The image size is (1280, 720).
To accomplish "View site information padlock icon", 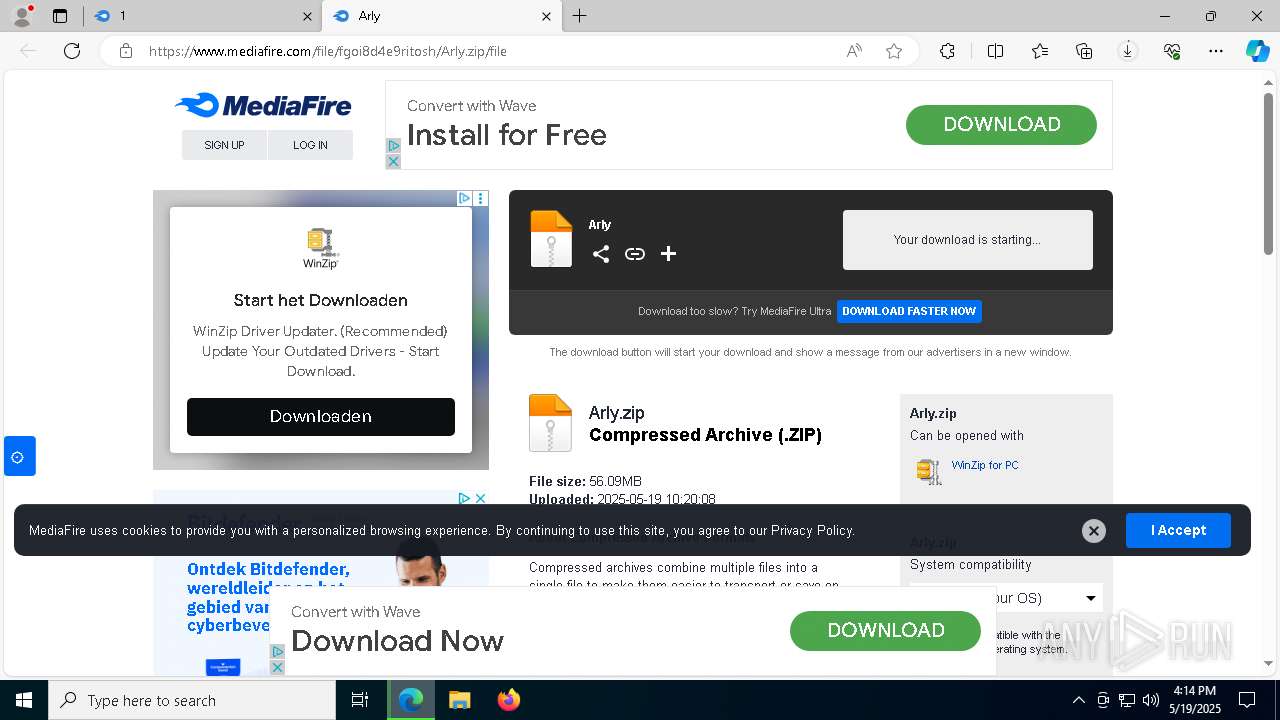I will pos(126,51).
